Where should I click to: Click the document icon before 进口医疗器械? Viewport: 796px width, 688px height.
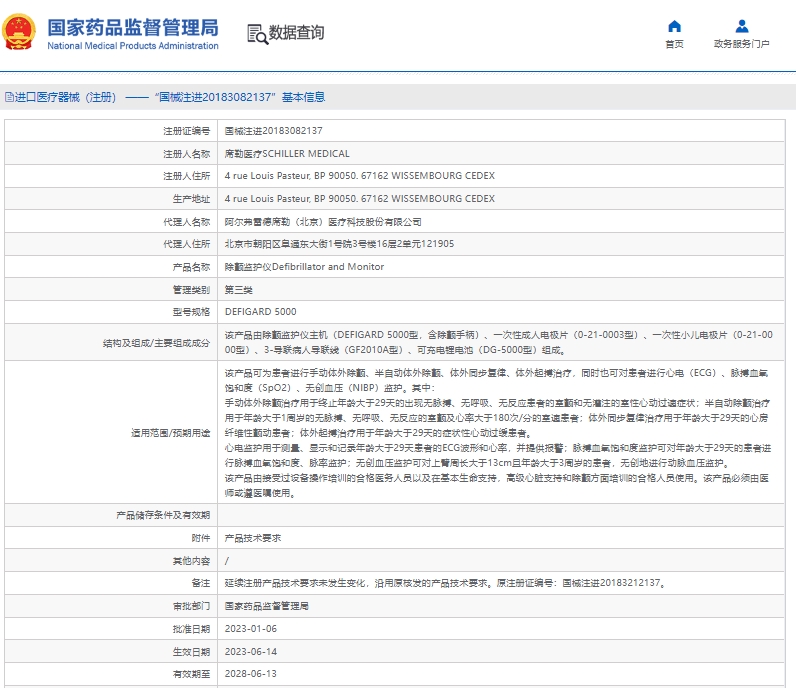coord(9,97)
